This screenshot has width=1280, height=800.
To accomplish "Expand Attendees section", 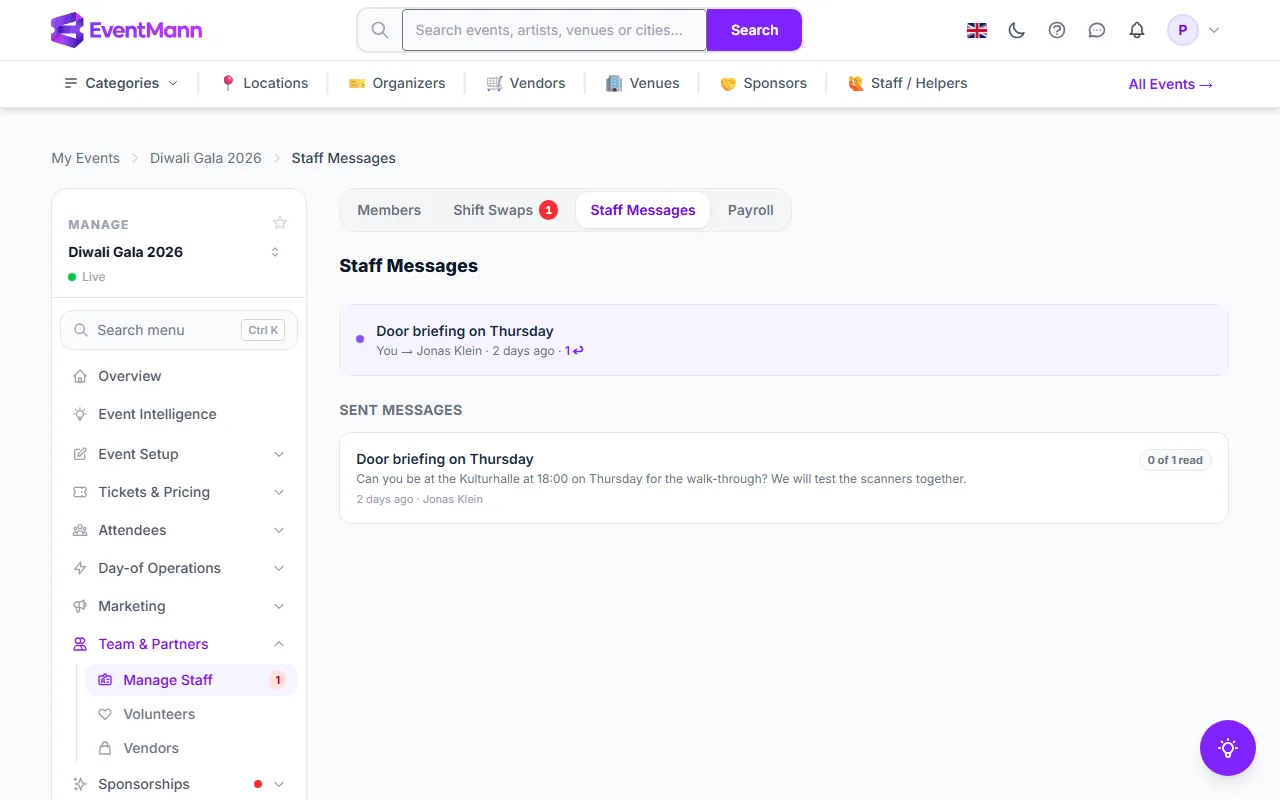I will pyautogui.click(x=179, y=530).
